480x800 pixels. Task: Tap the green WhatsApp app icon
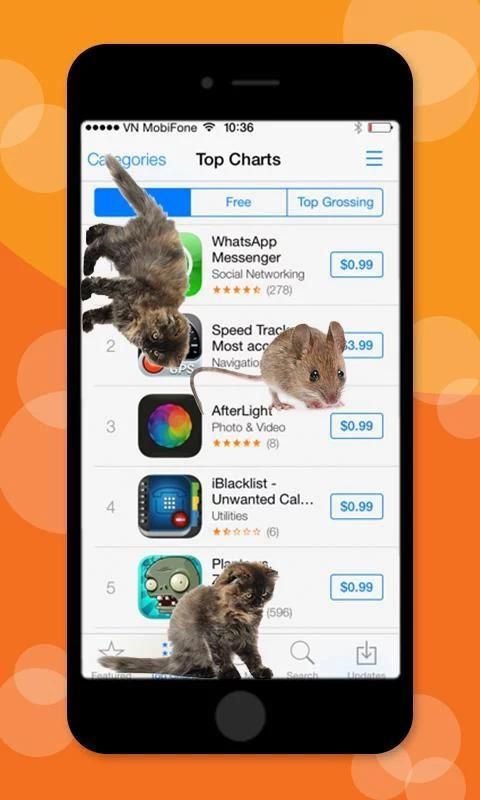click(x=191, y=264)
